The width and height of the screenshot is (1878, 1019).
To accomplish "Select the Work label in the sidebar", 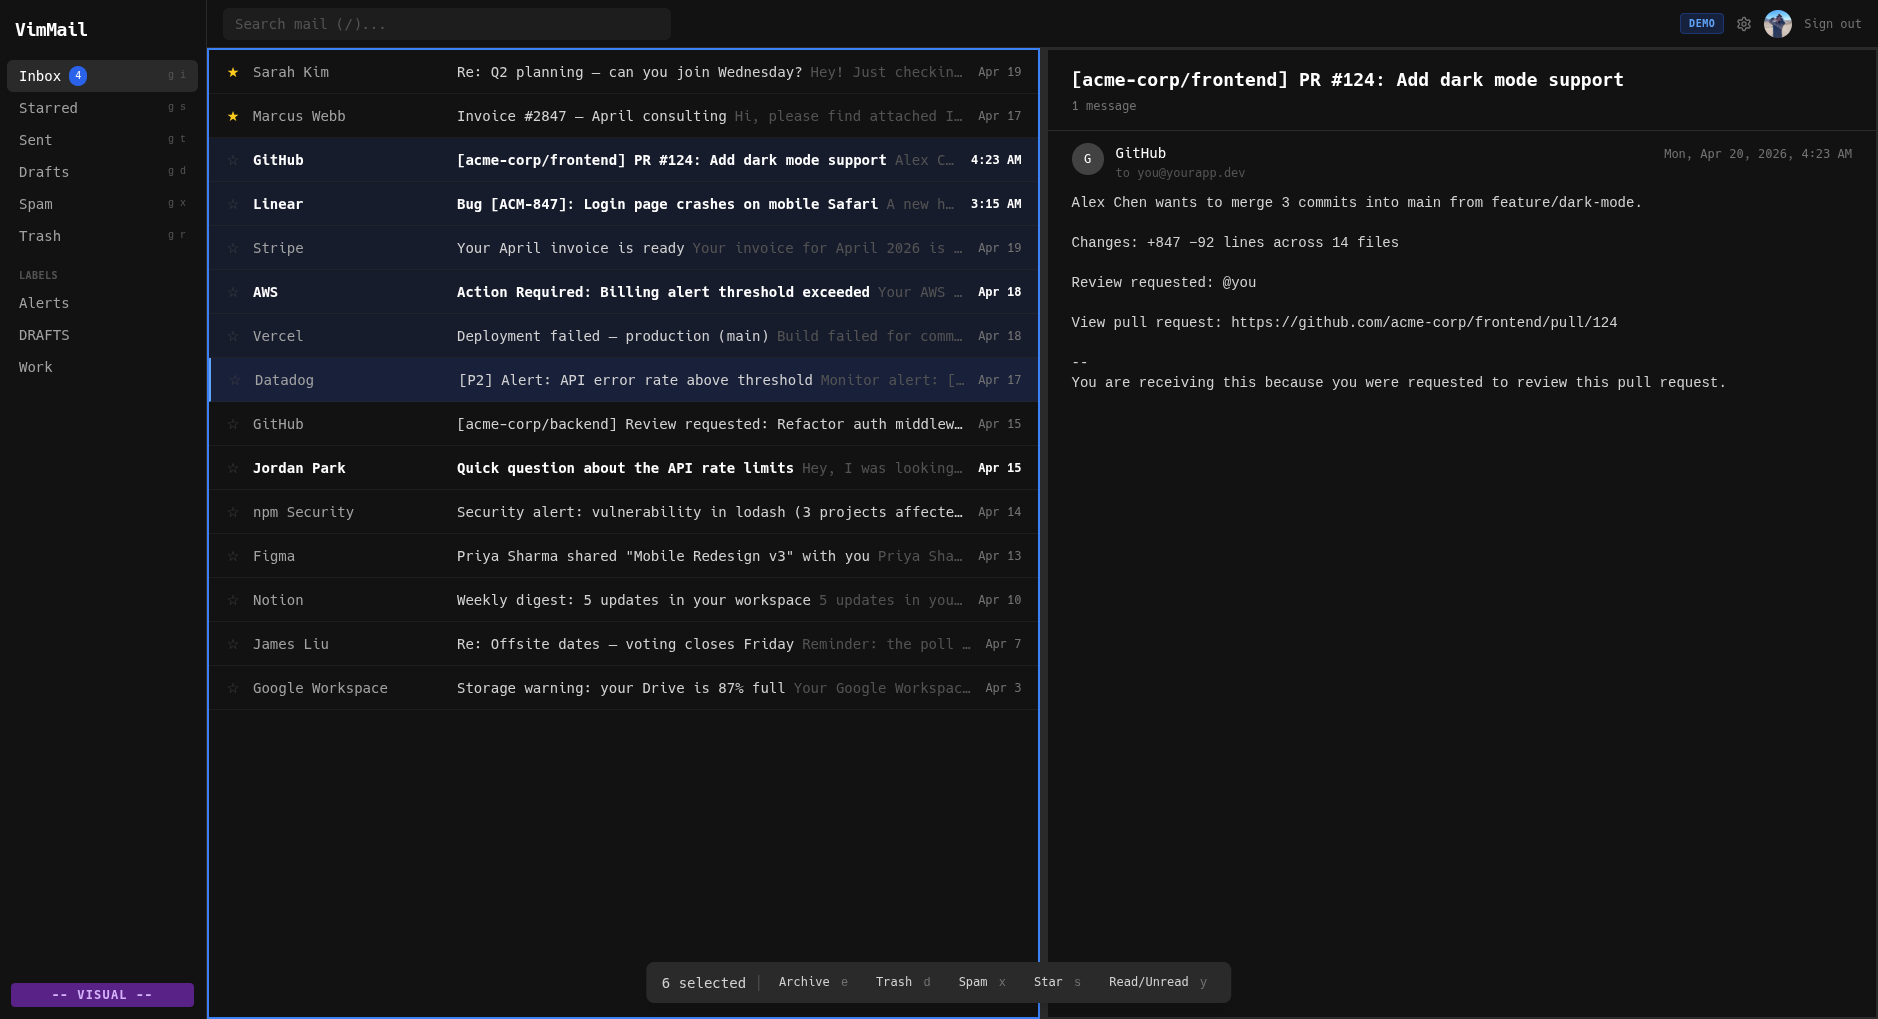I will tap(35, 367).
